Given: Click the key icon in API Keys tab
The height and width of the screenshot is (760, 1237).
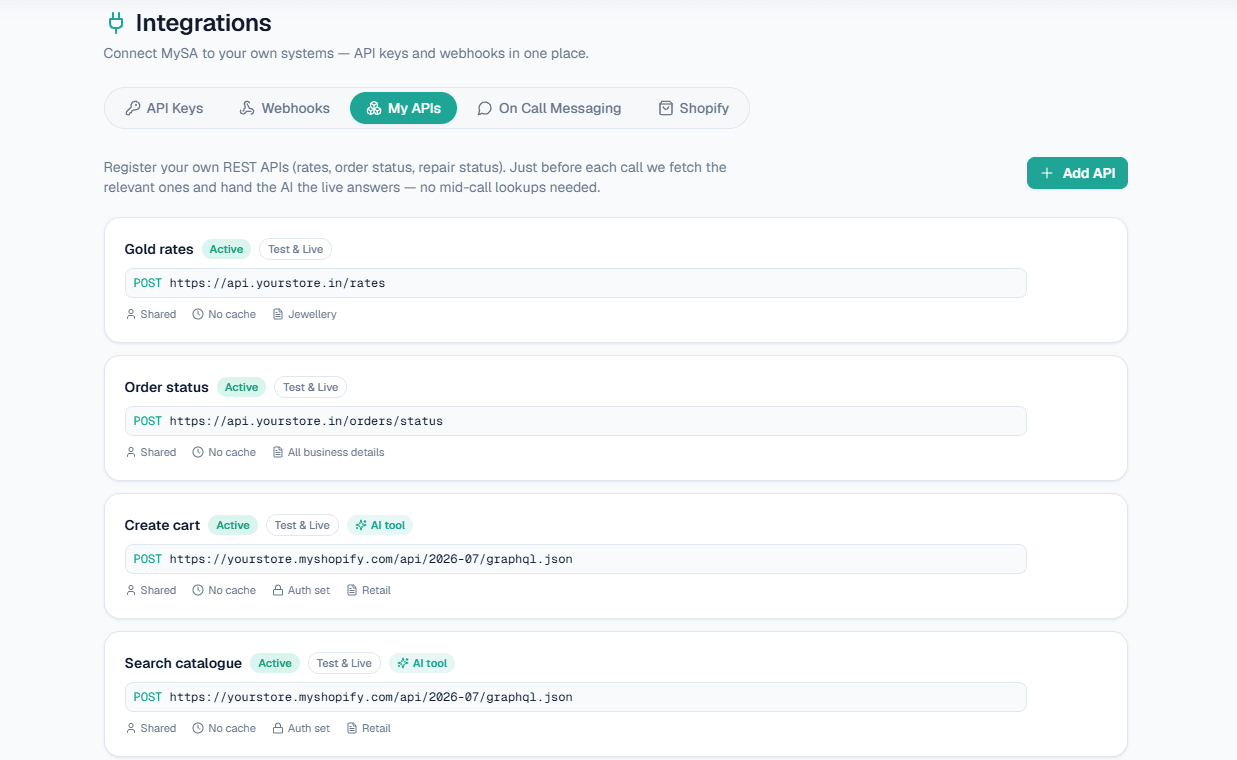Looking at the screenshot, I should point(132,108).
